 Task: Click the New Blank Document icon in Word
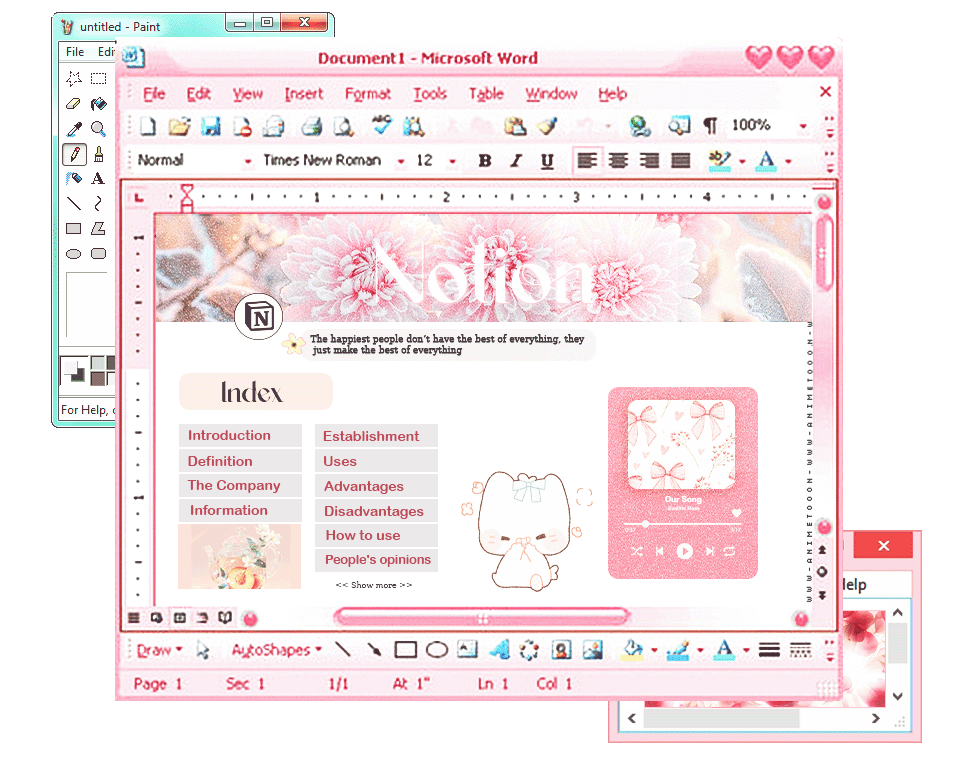[x=148, y=126]
